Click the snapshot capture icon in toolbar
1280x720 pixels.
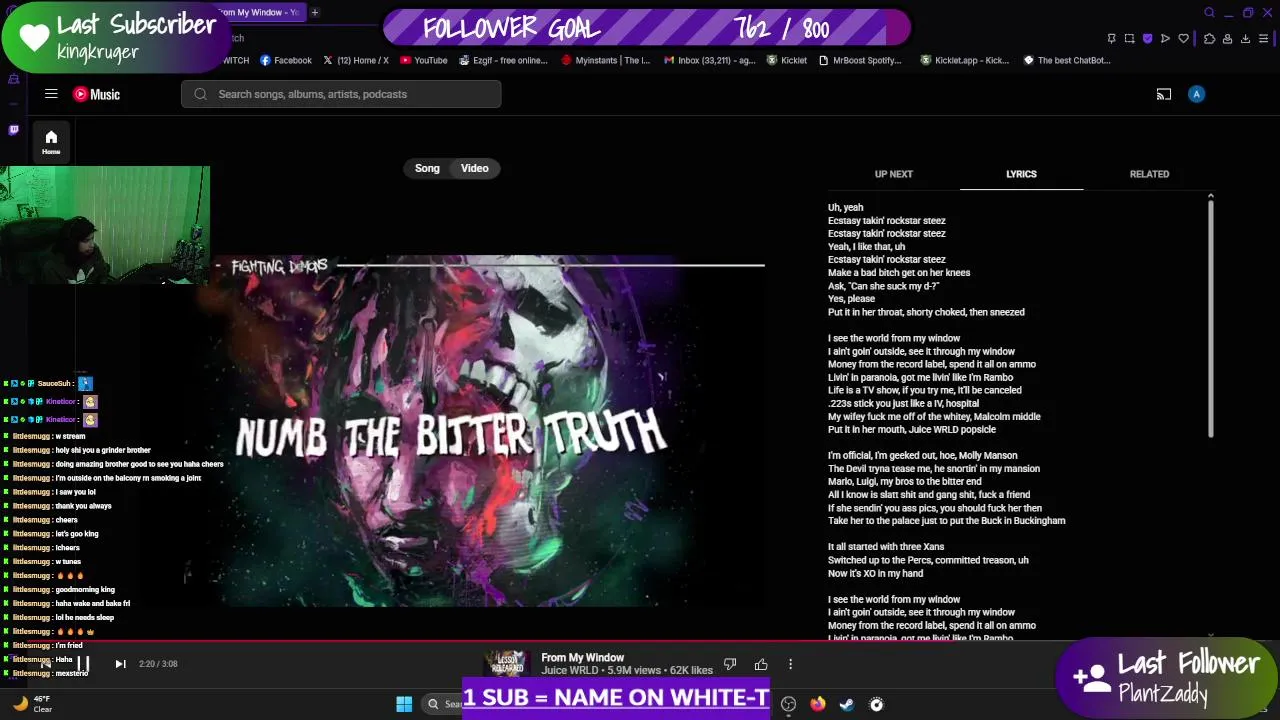(1129, 38)
